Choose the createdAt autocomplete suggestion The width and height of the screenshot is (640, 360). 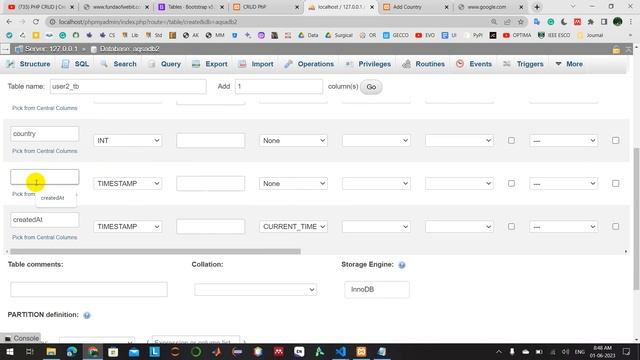(x=53, y=198)
